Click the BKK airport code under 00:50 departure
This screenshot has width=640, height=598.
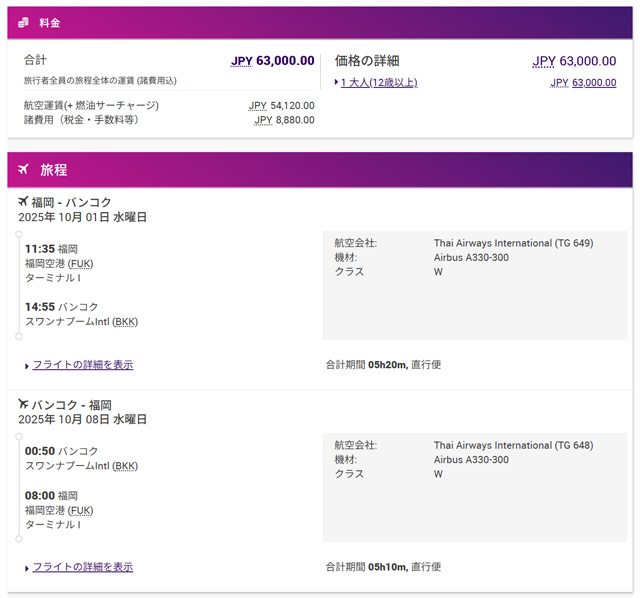[126, 466]
